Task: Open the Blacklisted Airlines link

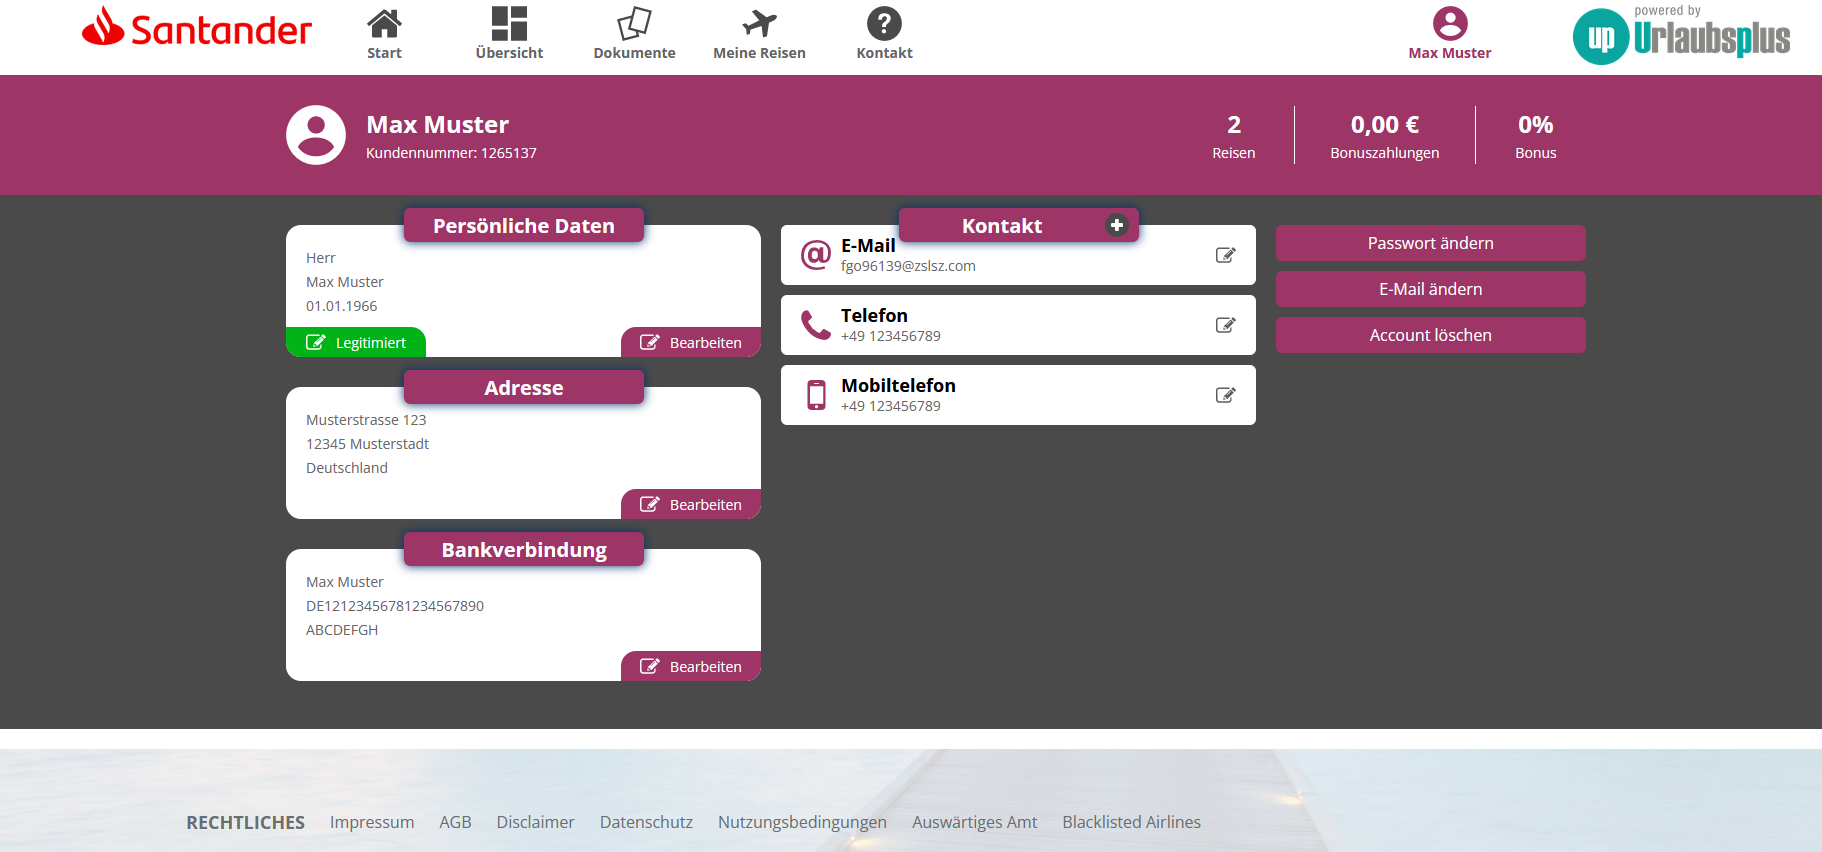Action: coord(1131,822)
